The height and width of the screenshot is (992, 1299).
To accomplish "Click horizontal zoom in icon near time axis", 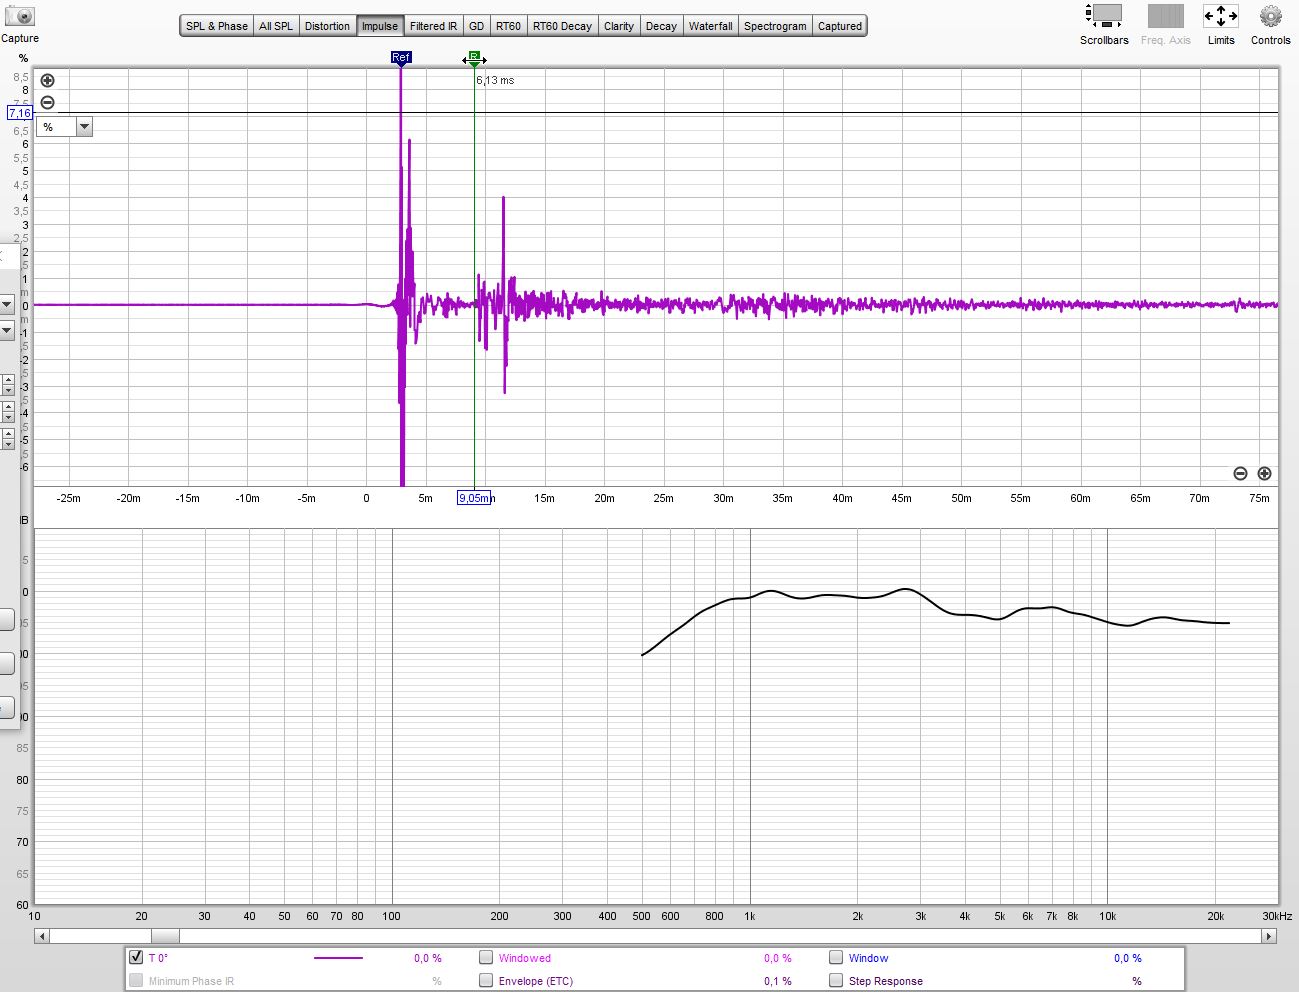I will click(1264, 474).
